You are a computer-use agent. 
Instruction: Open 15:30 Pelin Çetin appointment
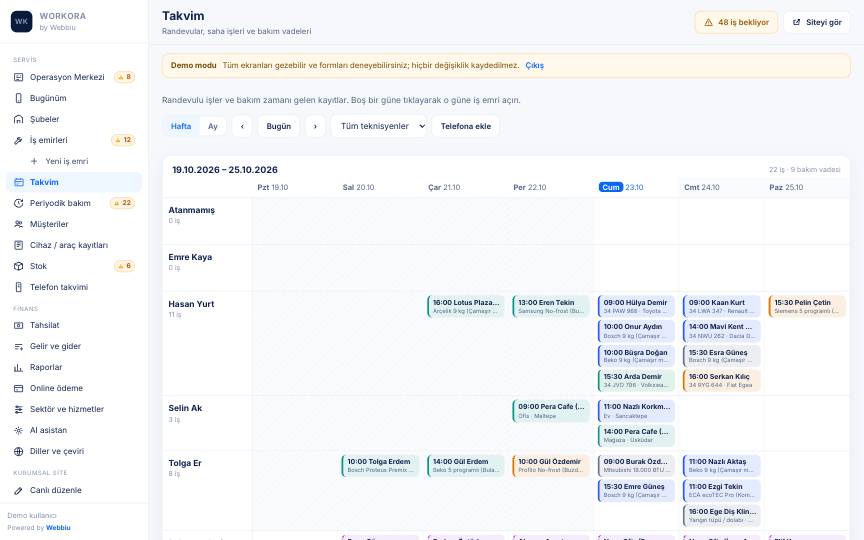(x=807, y=306)
